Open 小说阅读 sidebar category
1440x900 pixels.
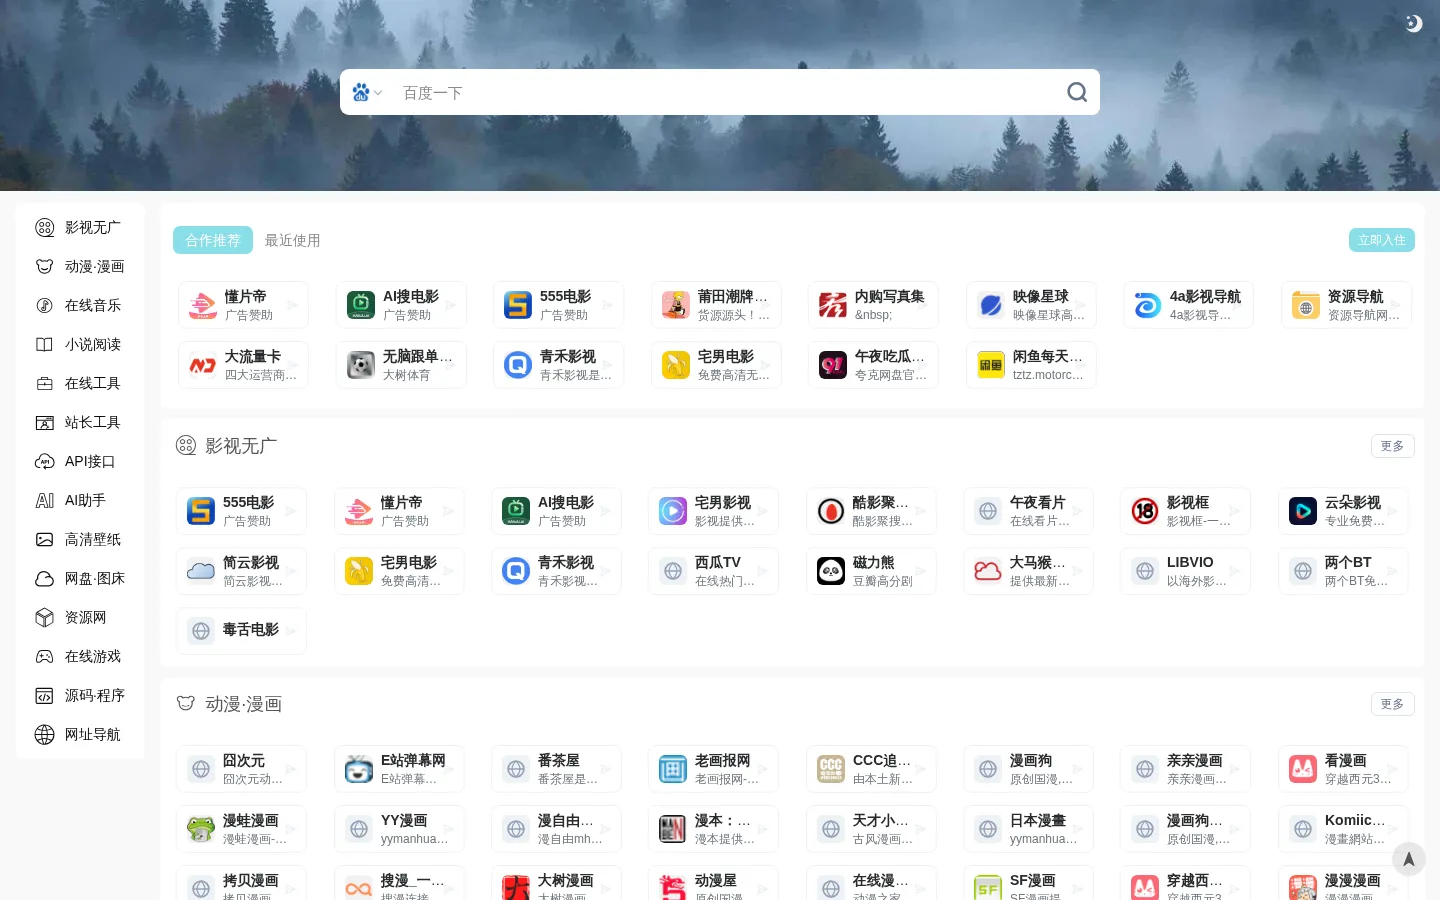(80, 344)
